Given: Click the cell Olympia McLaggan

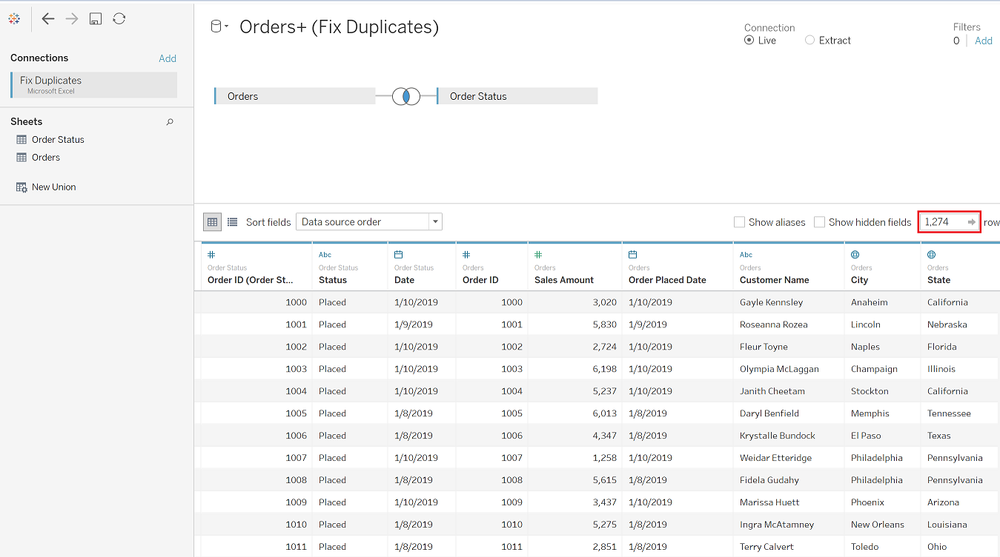Looking at the screenshot, I should [x=779, y=369].
